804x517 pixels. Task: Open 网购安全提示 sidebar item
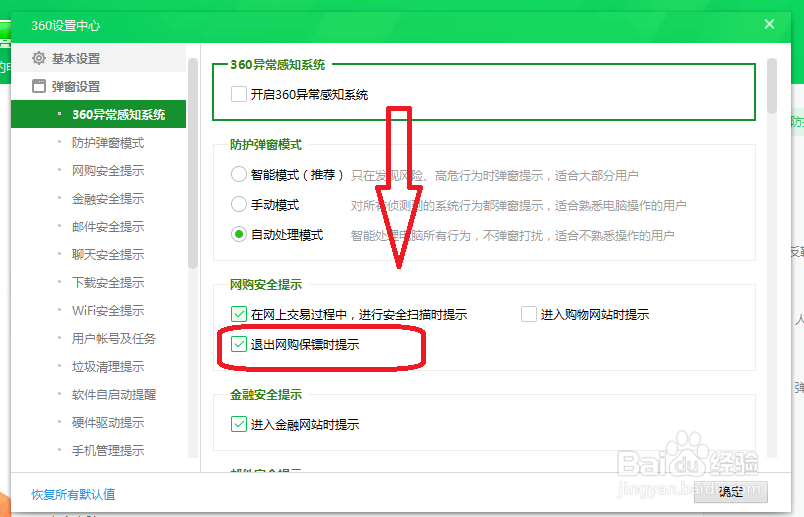point(108,170)
